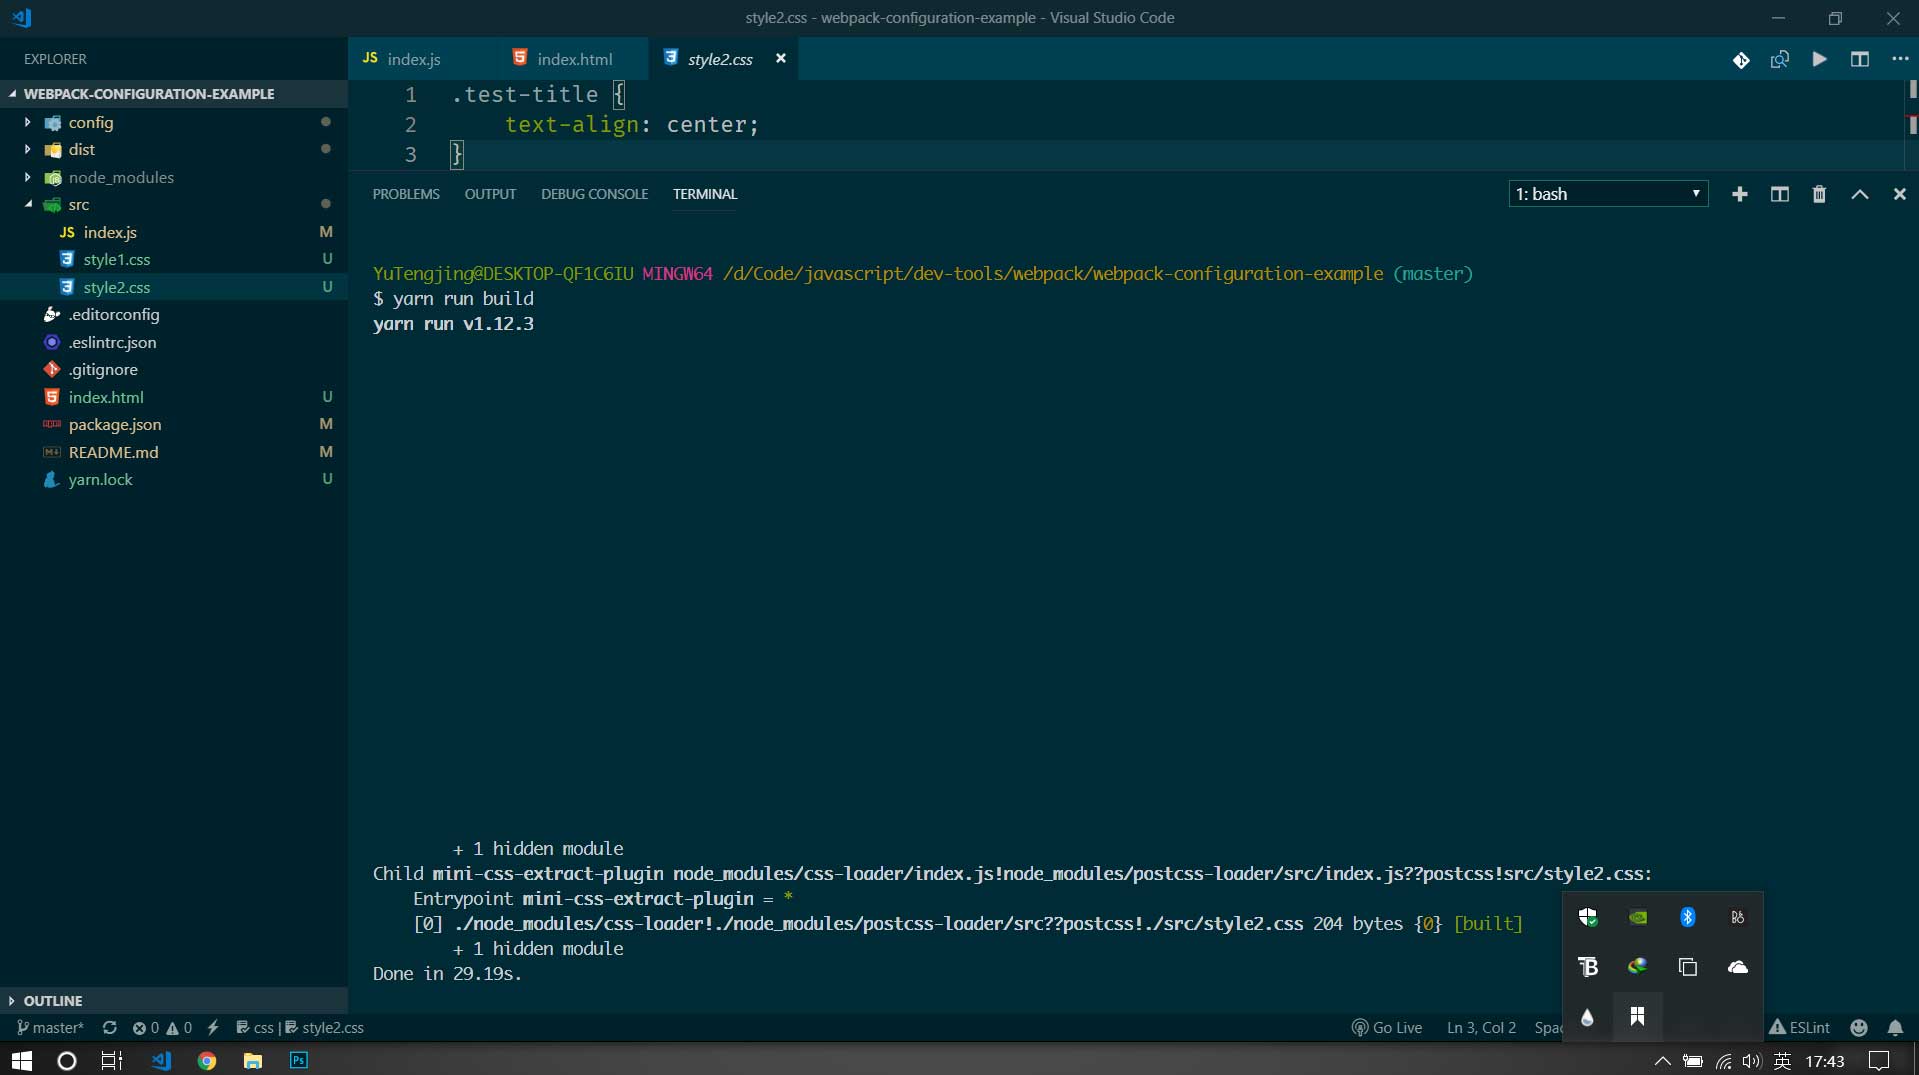Open the editor more actions ellipsis
The width and height of the screenshot is (1919, 1075).
(1900, 60)
